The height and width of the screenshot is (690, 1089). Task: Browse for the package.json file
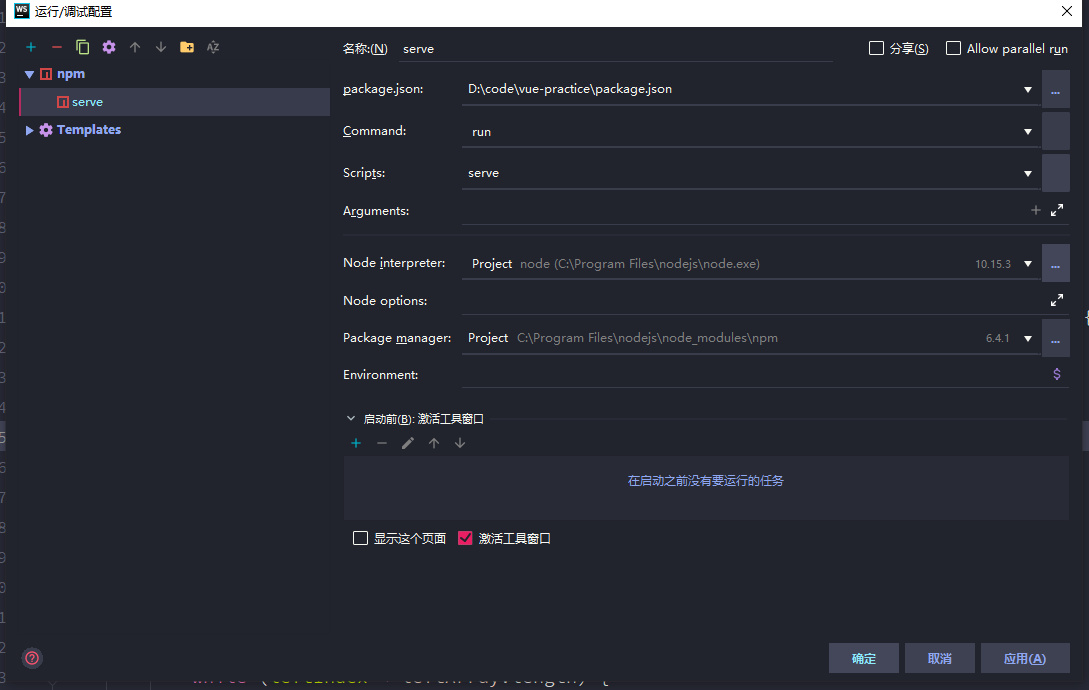[1055, 88]
